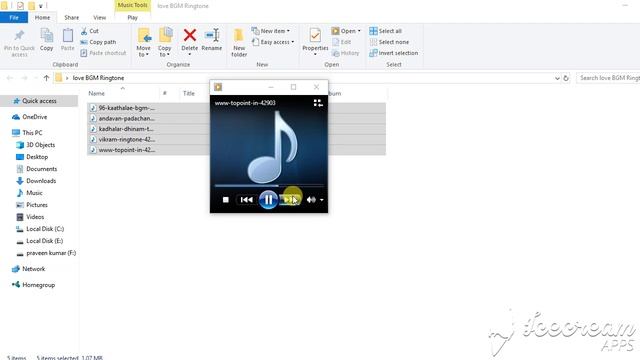Click the Paste ribbon icon
This screenshot has height=360, width=640.
[68, 40]
